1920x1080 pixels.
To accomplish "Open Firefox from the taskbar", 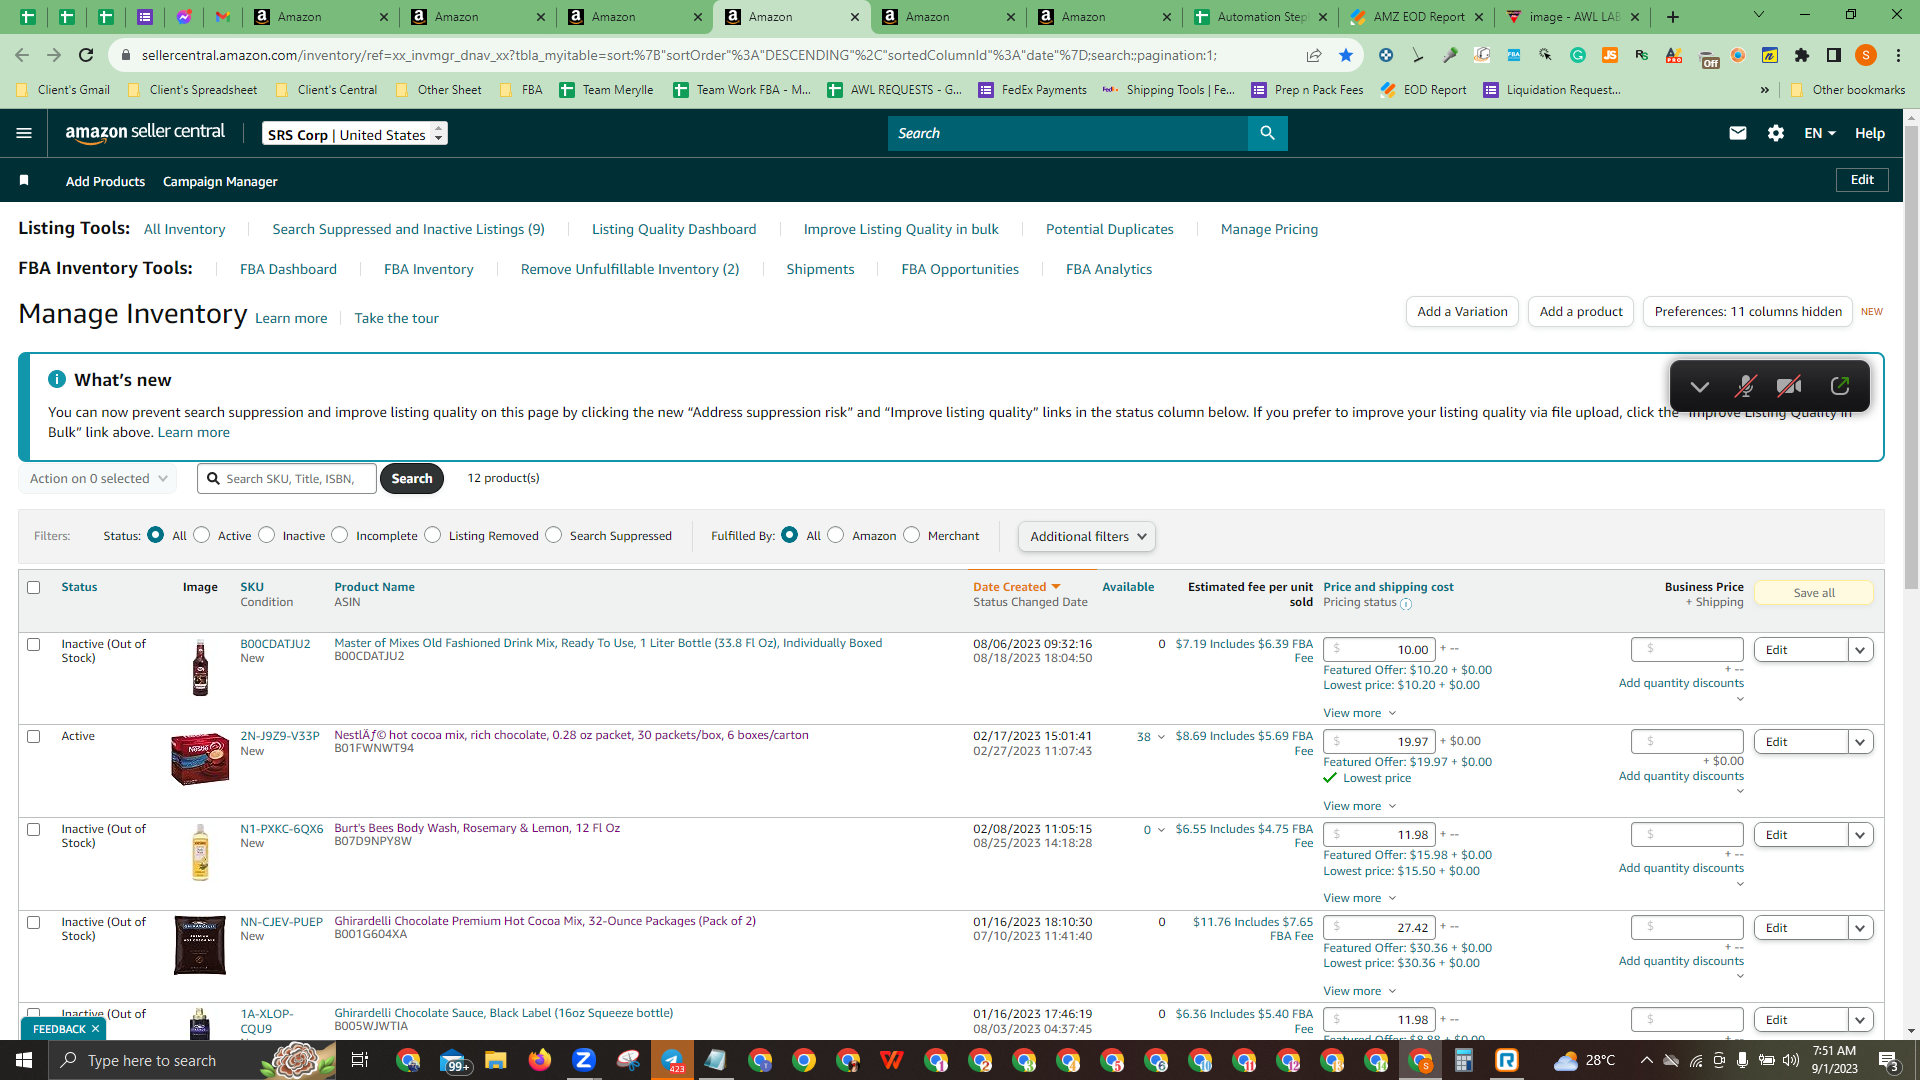I will pos(540,1060).
